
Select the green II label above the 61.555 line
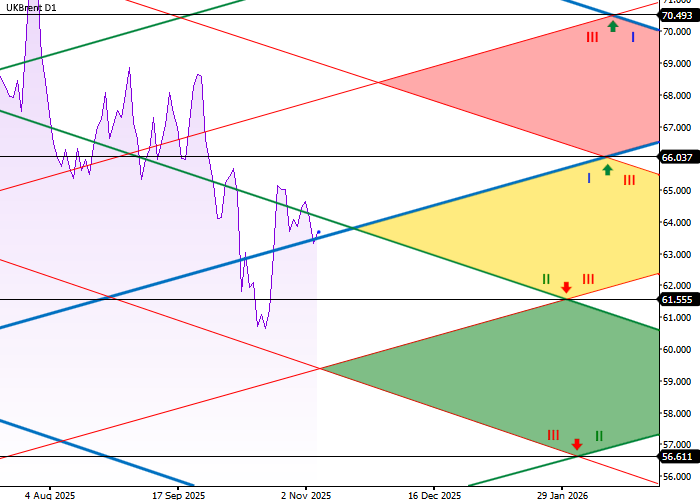pos(546,278)
